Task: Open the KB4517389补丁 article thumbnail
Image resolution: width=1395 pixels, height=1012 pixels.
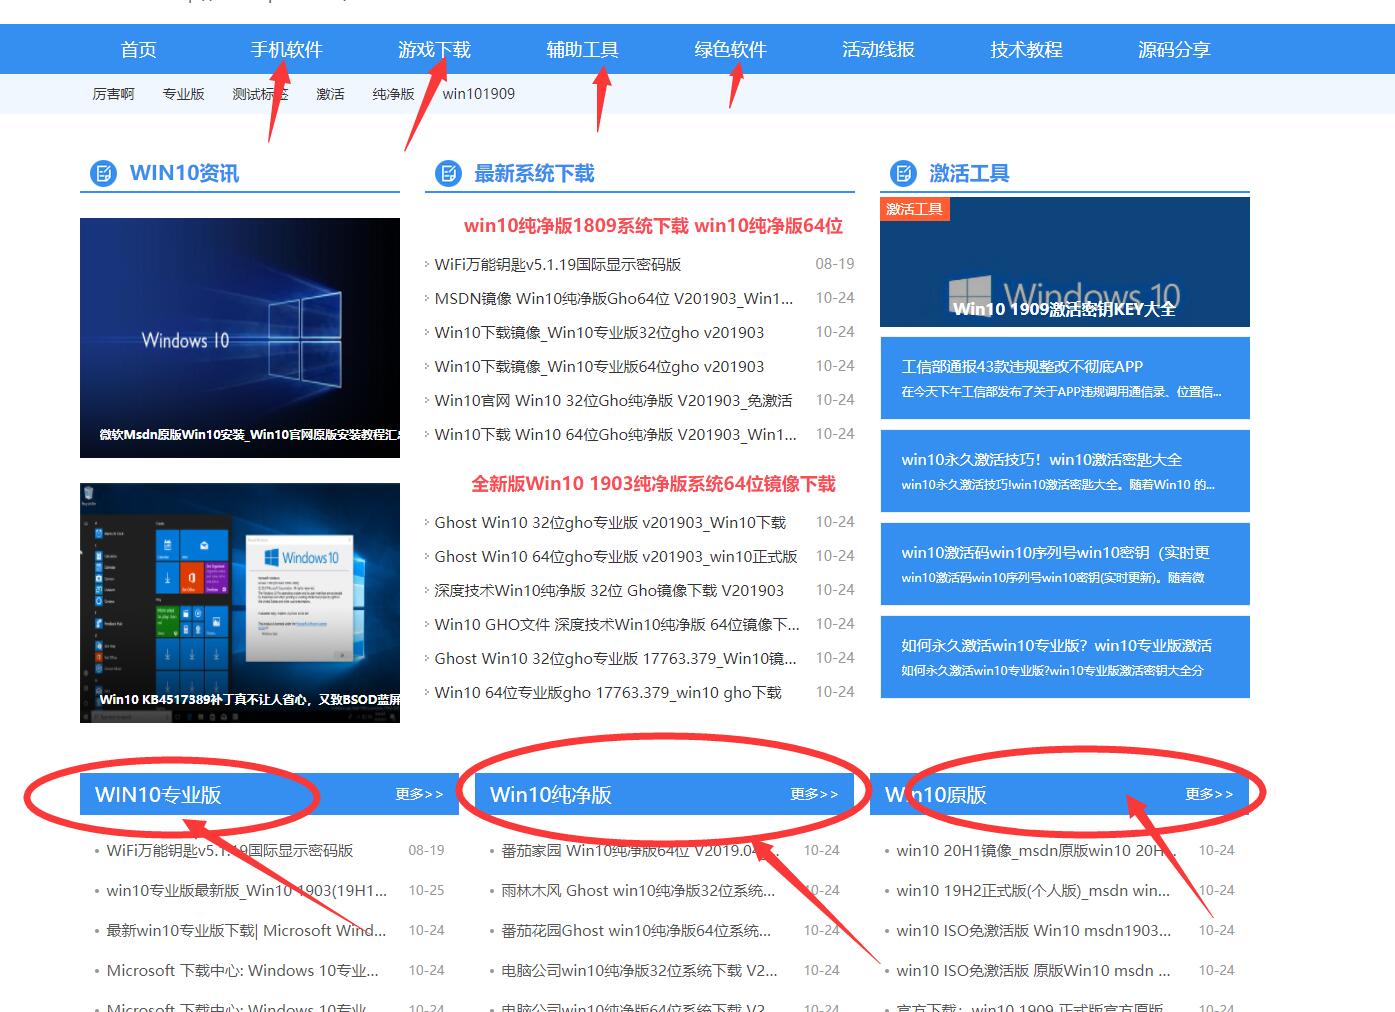Action: (x=240, y=603)
